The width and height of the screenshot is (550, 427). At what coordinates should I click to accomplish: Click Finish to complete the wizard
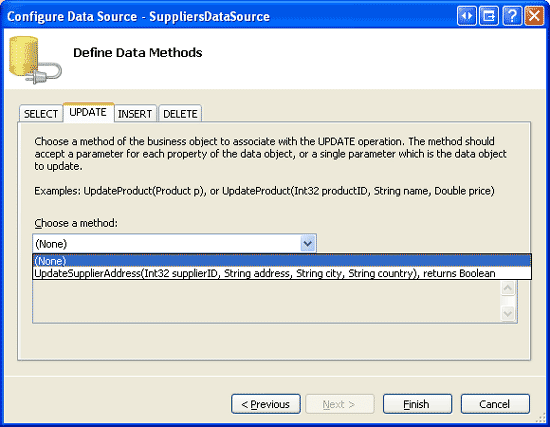point(417,404)
